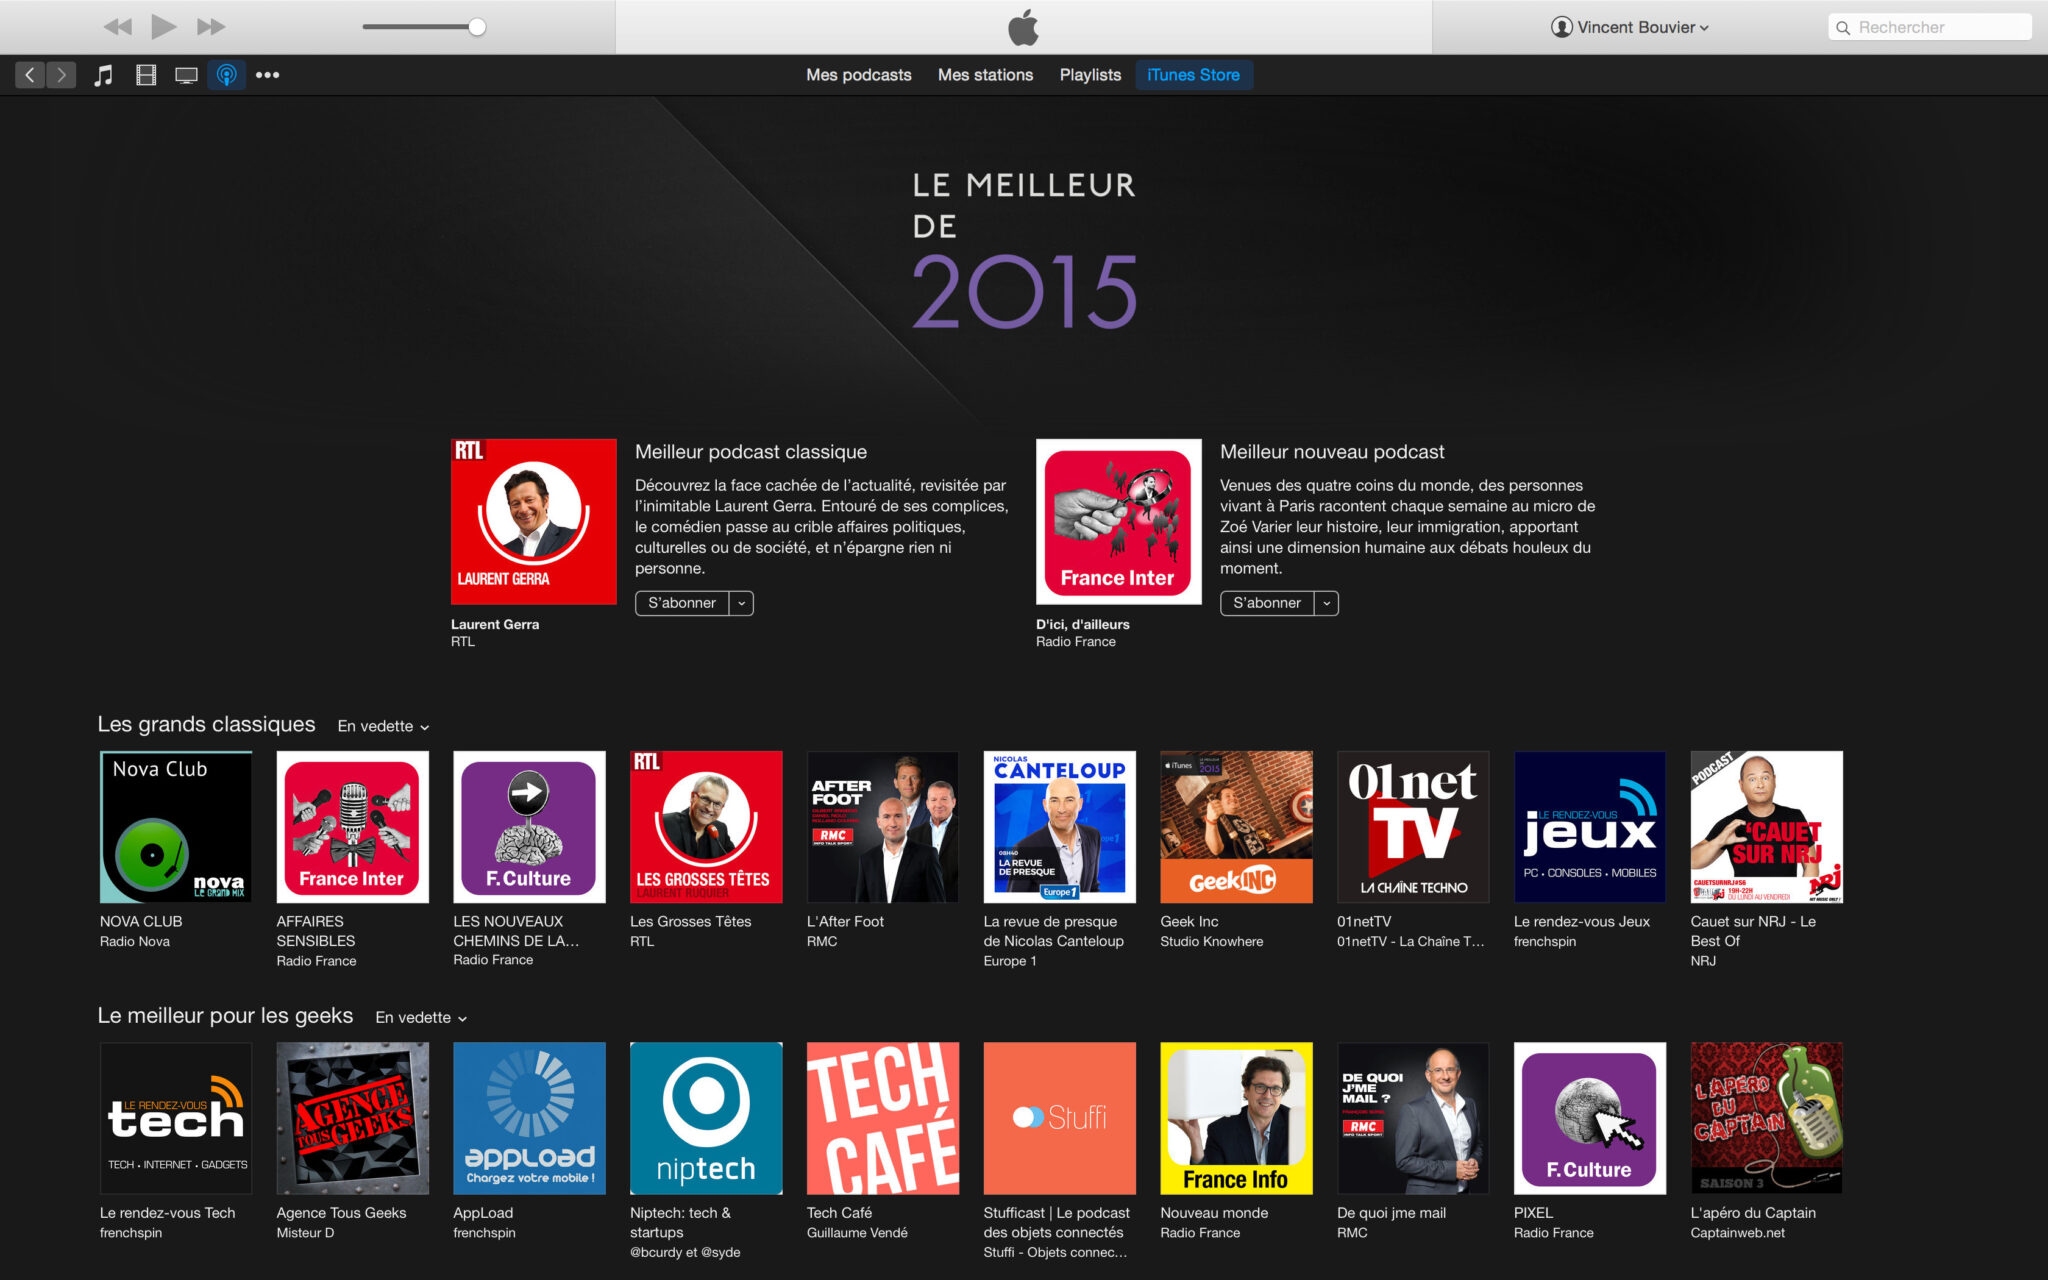This screenshot has height=1280, width=2048.
Task: Expand the Laurent Gerra subscribe dropdown arrow
Action: pos(743,602)
